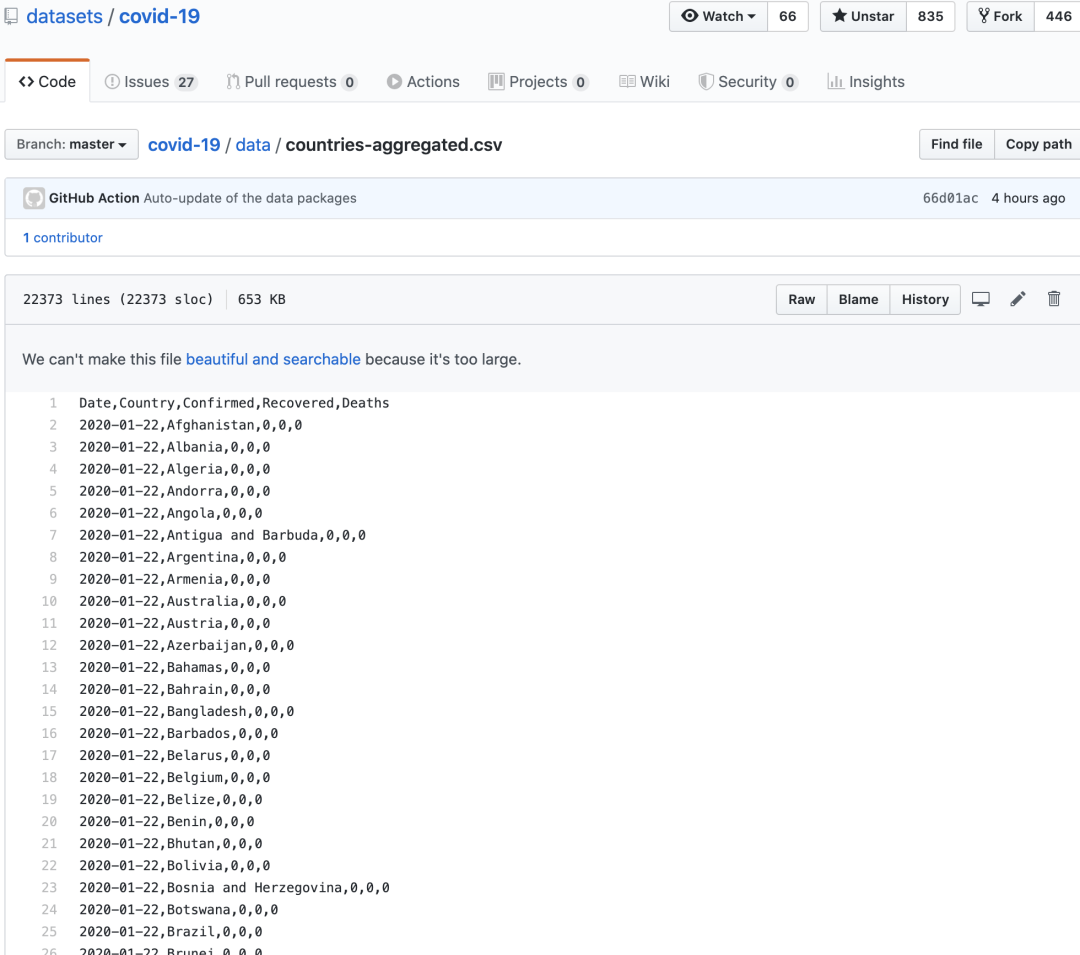Switch to the Issues tab
This screenshot has height=955, width=1080.
coord(151,82)
